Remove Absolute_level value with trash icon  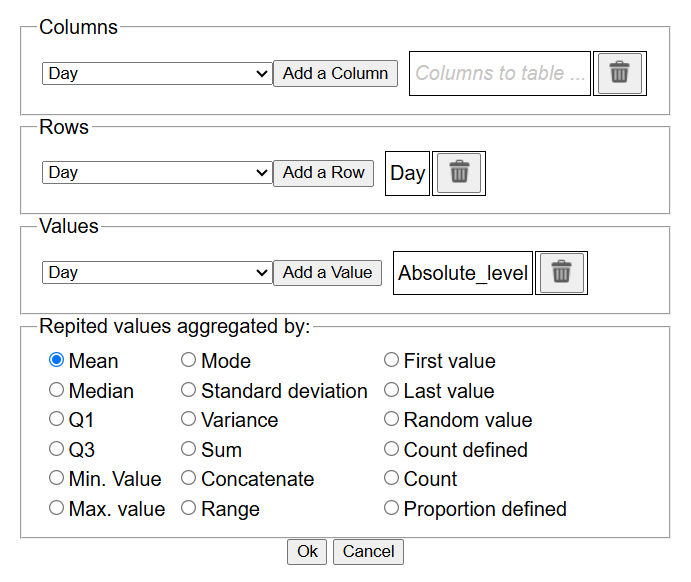coord(561,273)
